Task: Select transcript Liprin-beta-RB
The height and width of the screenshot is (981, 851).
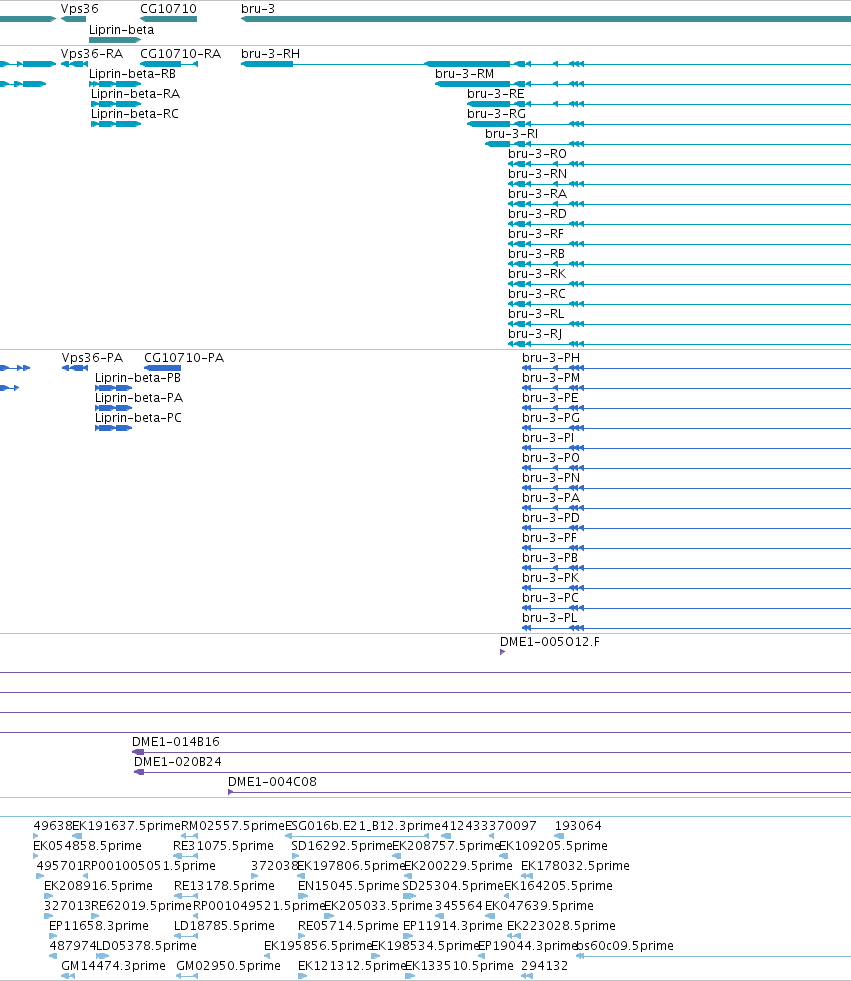Action: click(x=132, y=74)
